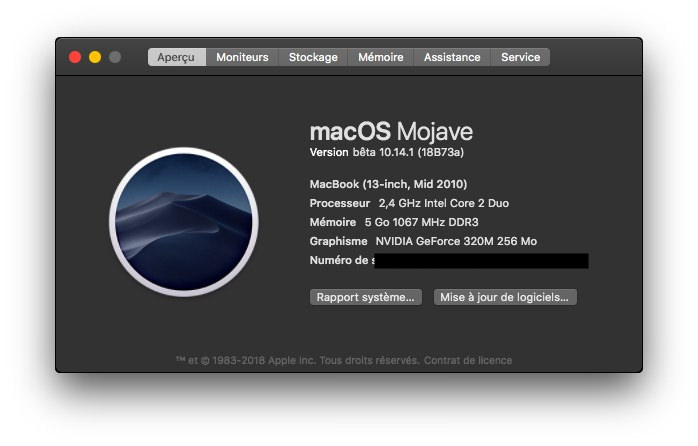698x446 pixels.
Task: Open the Moniteurs tab
Action: pos(242,57)
